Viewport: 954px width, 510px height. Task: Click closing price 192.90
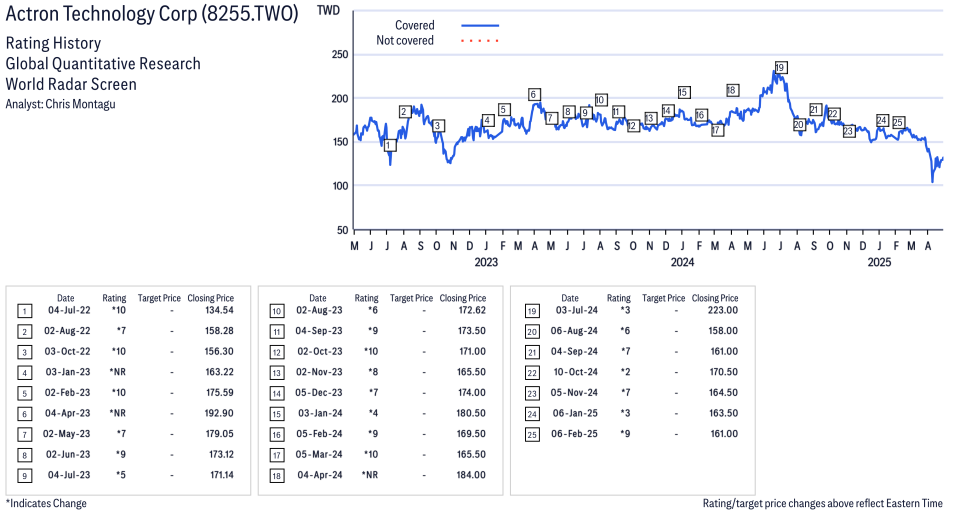click(x=219, y=413)
